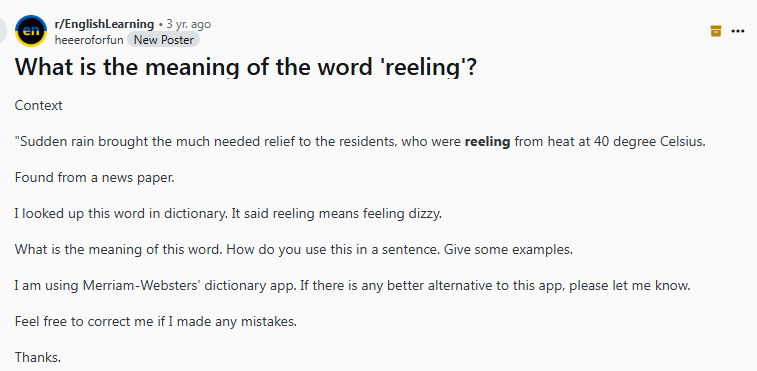Click the quoted 'Sudden rain brought' sentence
The image size is (757, 371).
tap(360, 142)
